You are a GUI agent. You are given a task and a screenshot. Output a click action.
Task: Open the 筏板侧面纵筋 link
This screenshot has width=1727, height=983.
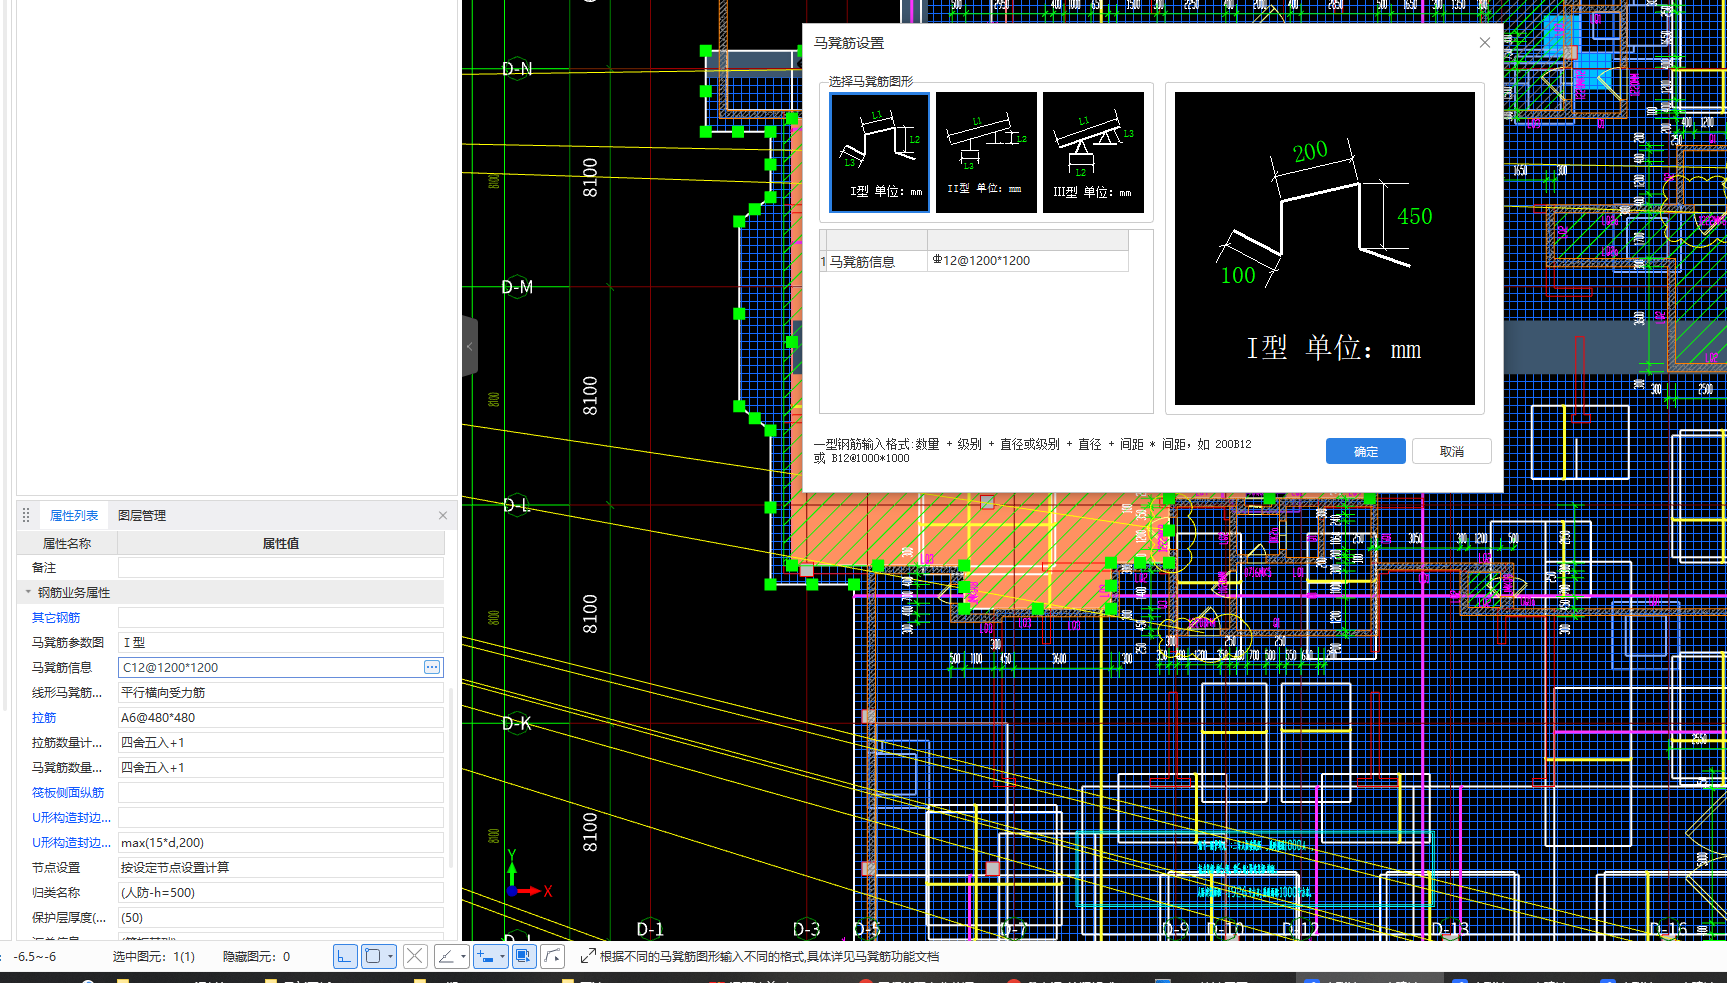[68, 793]
